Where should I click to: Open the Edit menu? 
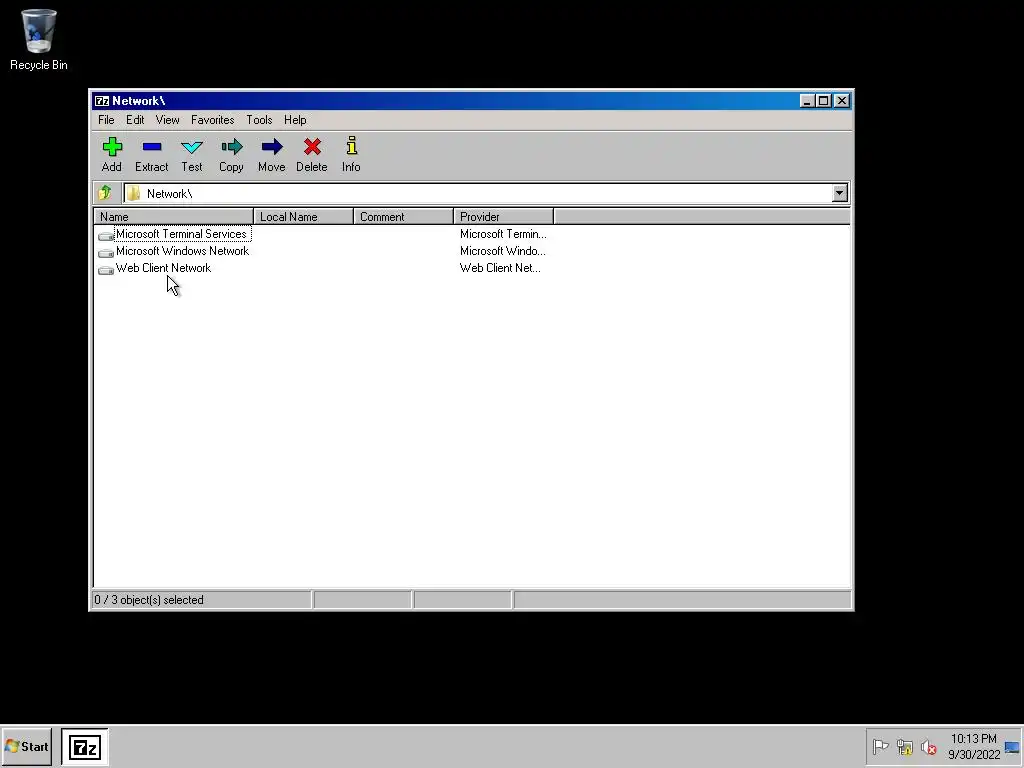coord(135,120)
